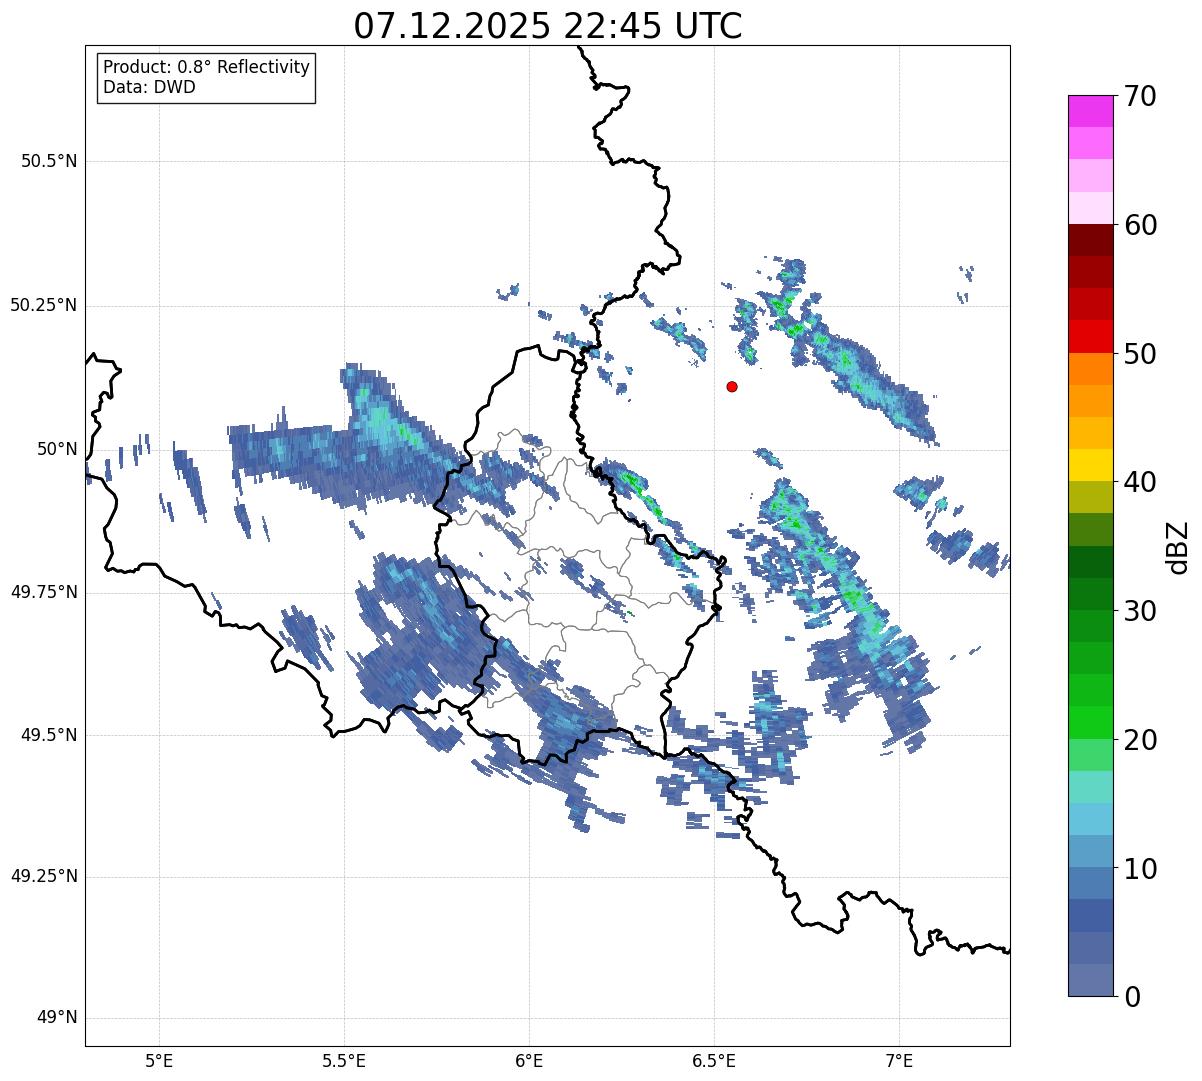Click the 49.25°N latitude label
Screen dimensions: 1202x1081
pyautogui.click(x=44, y=877)
